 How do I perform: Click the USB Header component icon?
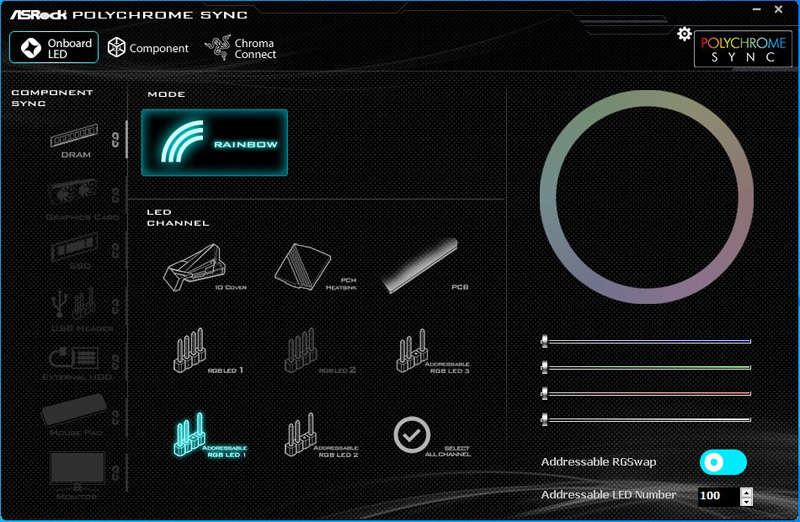[x=74, y=304]
